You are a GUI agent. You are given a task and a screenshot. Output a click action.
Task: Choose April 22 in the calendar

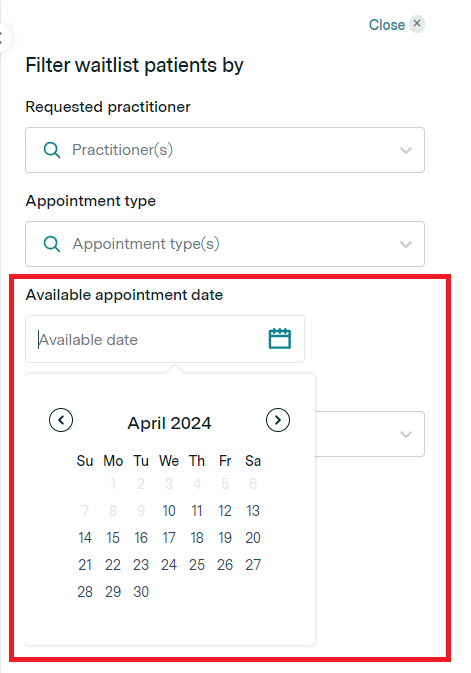pyautogui.click(x=113, y=565)
